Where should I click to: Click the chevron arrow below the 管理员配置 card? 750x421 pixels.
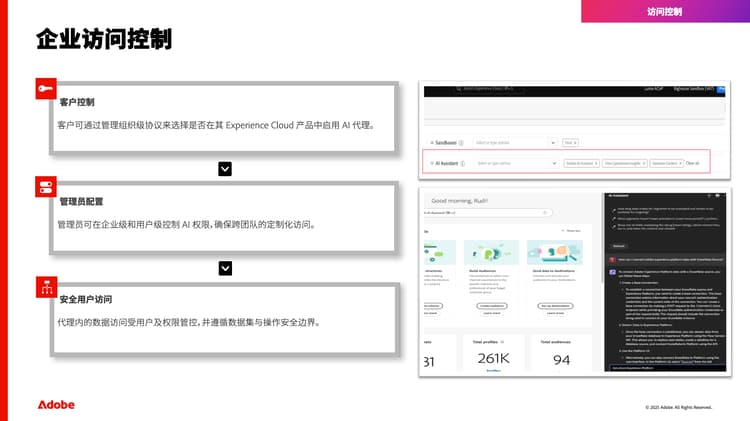(225, 268)
